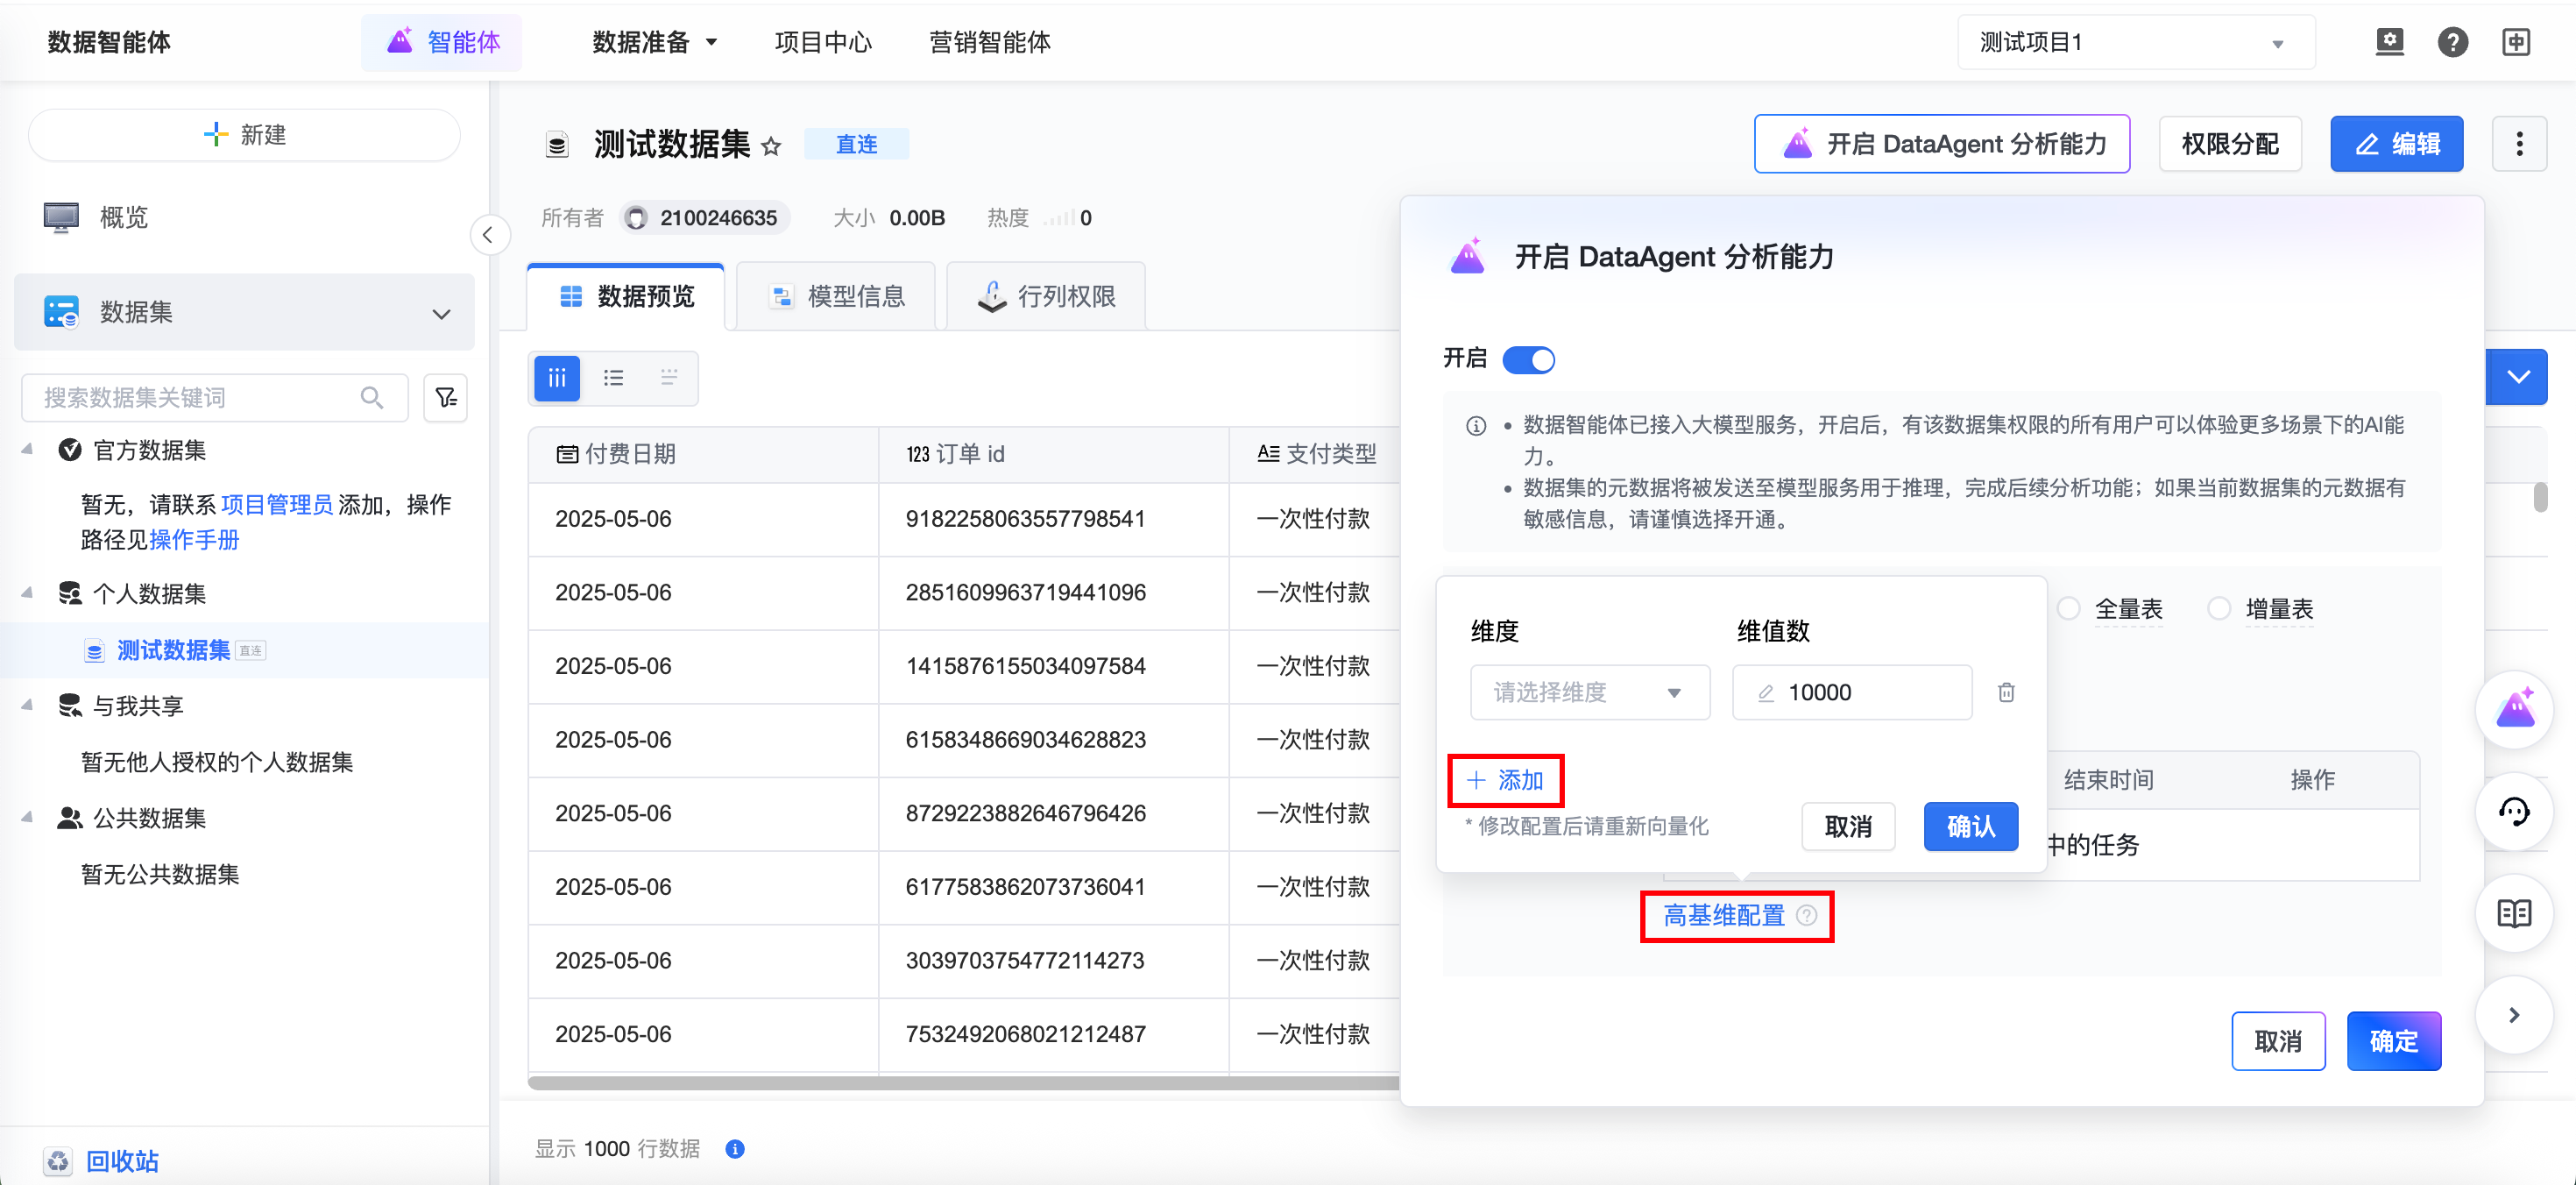Select the 增量表 radio button

(2219, 609)
